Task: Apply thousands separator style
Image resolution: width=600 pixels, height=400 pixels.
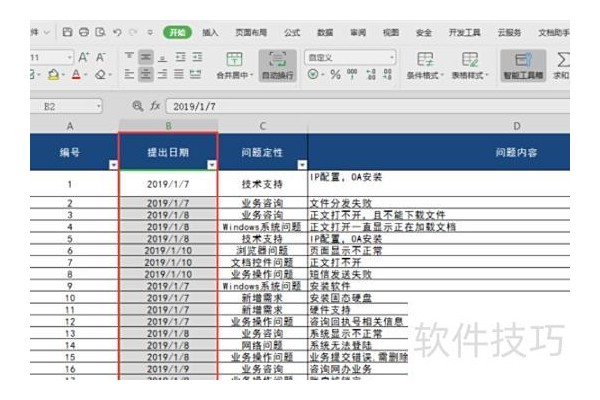Action: coord(352,74)
